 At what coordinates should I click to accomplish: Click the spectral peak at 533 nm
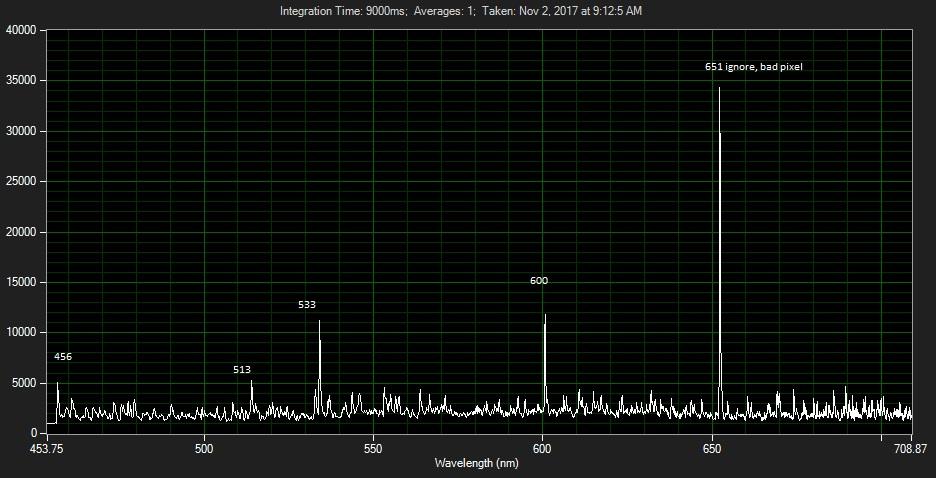[x=319, y=367]
